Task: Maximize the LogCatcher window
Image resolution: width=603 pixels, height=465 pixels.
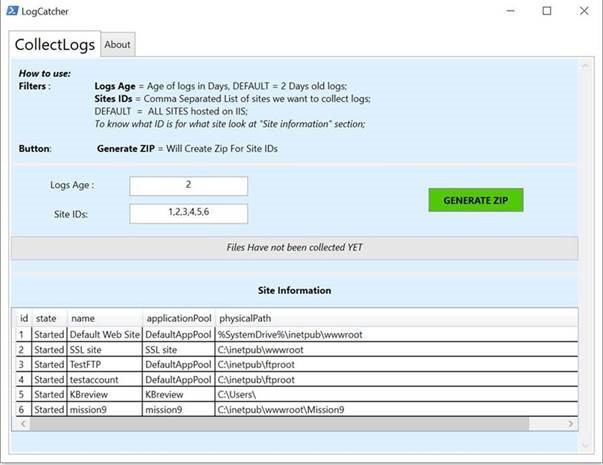Action: [546, 11]
